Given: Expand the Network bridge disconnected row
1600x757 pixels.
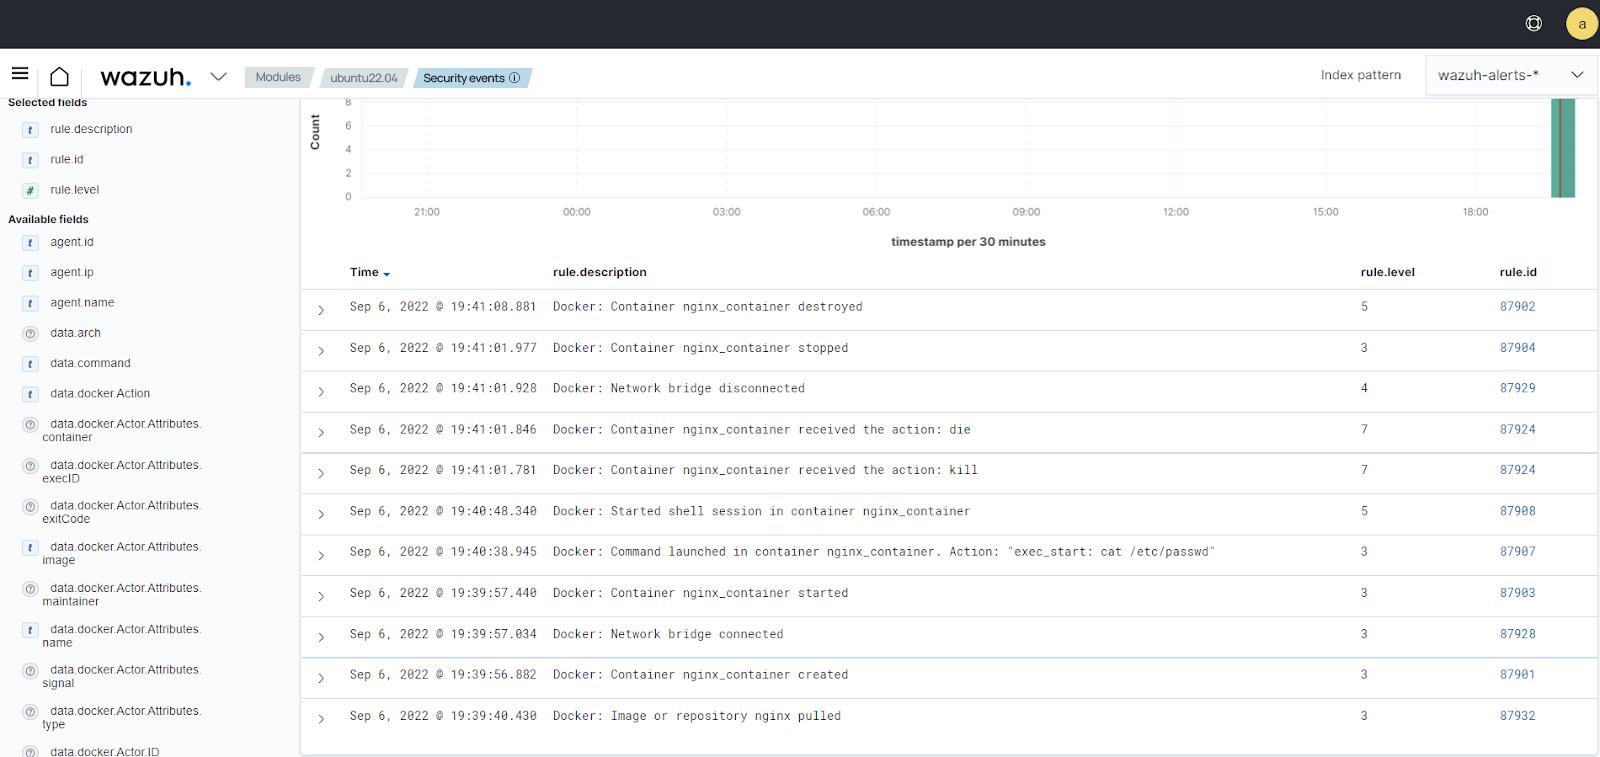Looking at the screenshot, I should 321,392.
